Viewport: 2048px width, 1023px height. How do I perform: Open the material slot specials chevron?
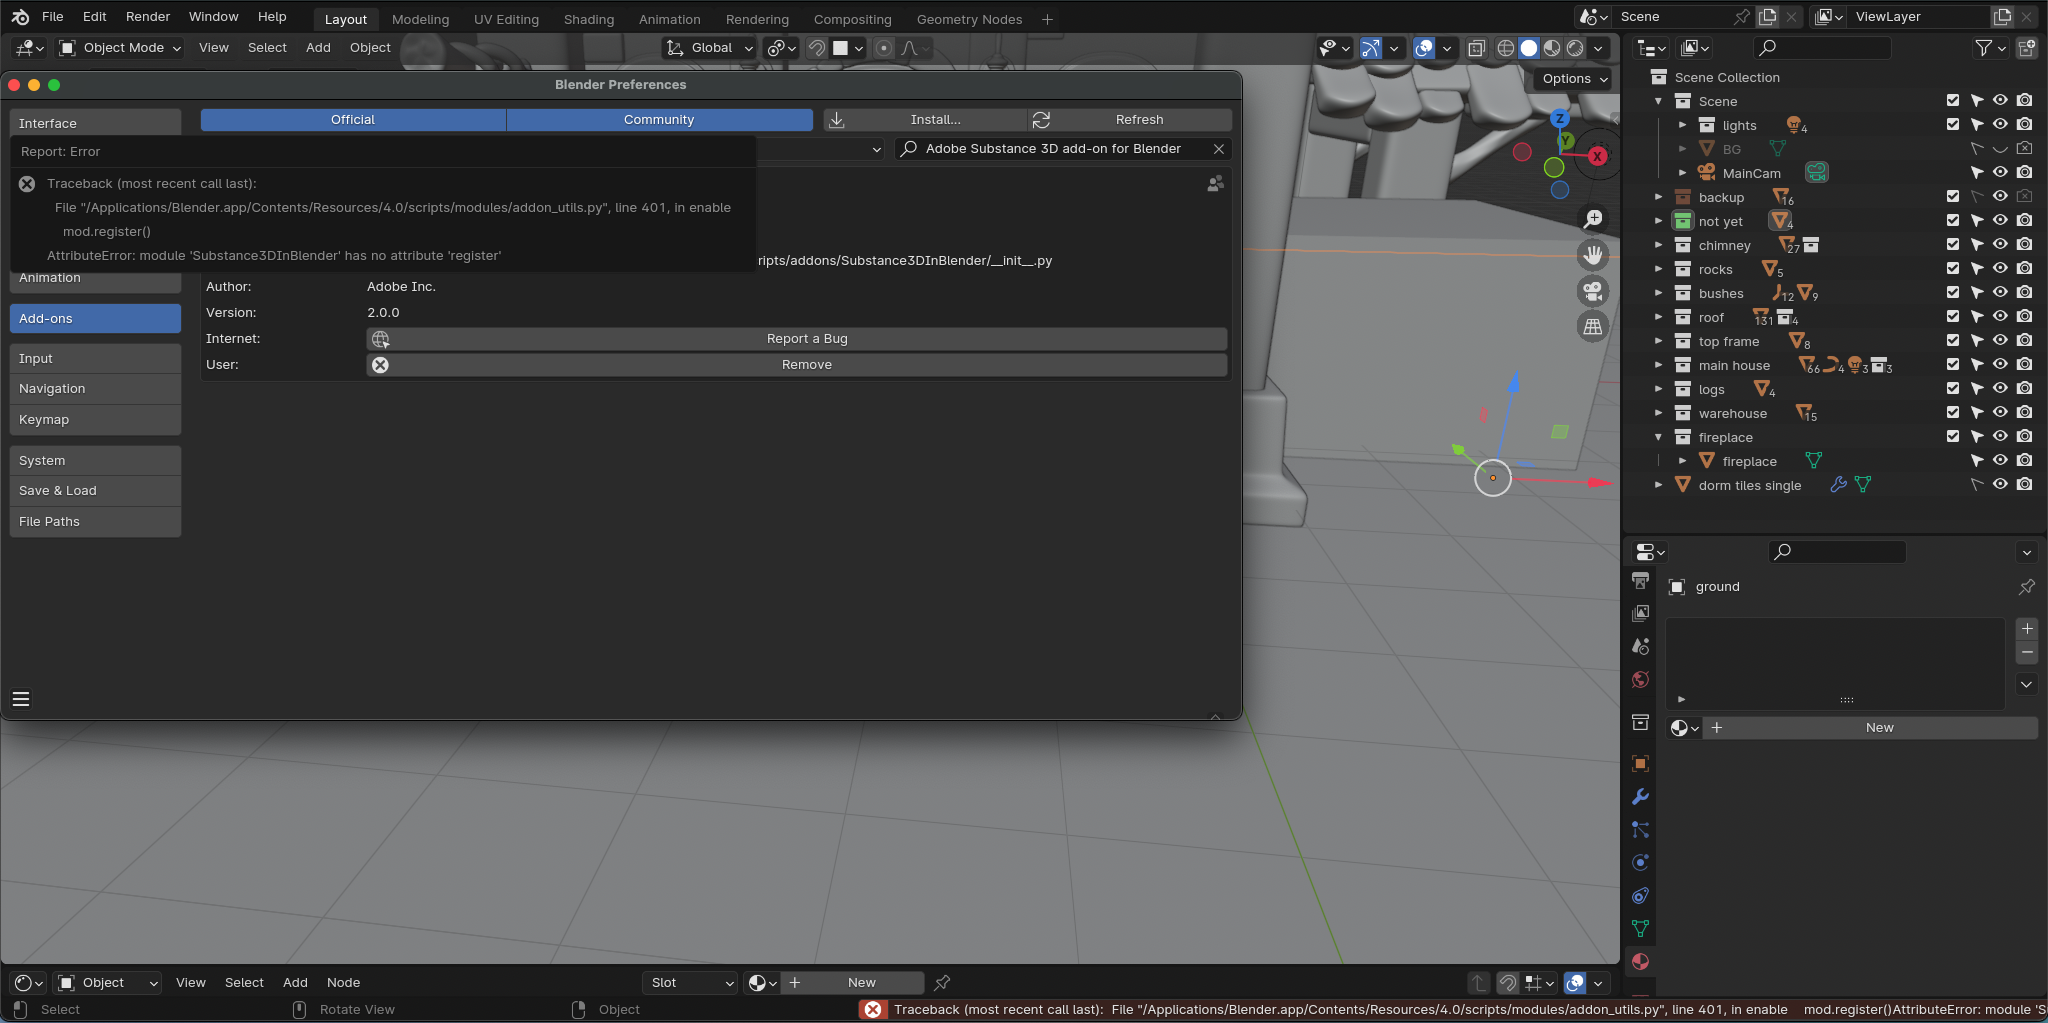click(x=2027, y=685)
